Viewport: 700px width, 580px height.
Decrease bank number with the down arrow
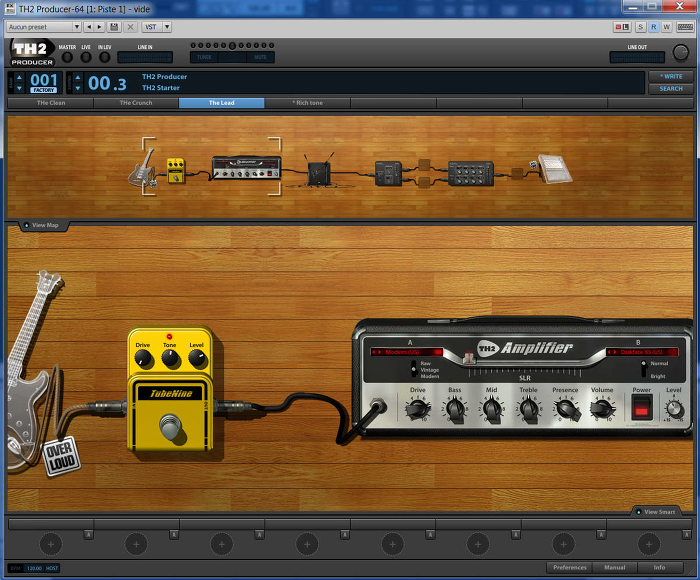tap(19, 88)
